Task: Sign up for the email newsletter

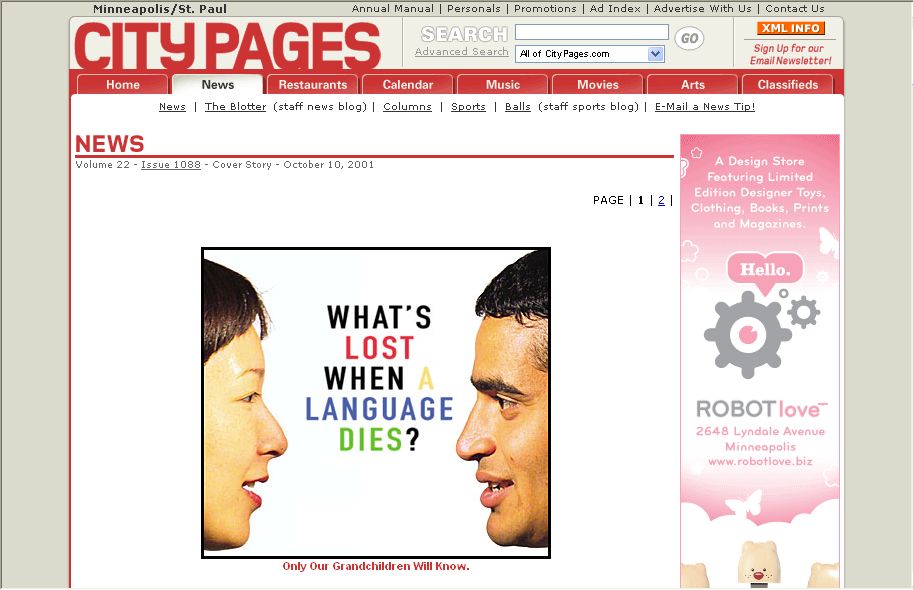Action: [x=790, y=54]
